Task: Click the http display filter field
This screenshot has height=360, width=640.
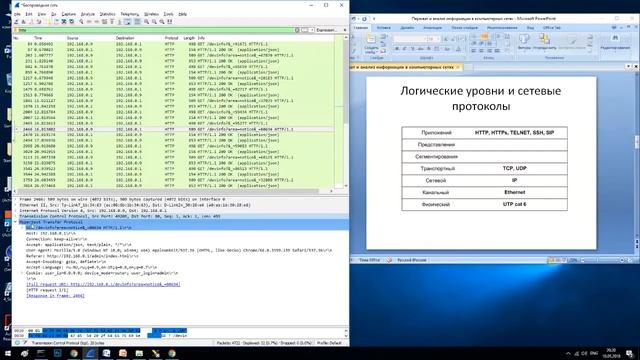Action: tap(155, 30)
